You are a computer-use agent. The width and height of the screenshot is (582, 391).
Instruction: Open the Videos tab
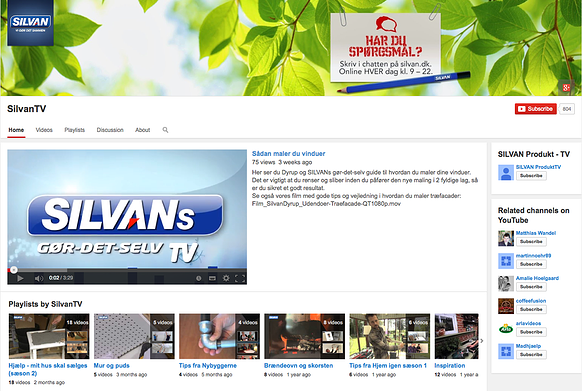[x=44, y=130]
